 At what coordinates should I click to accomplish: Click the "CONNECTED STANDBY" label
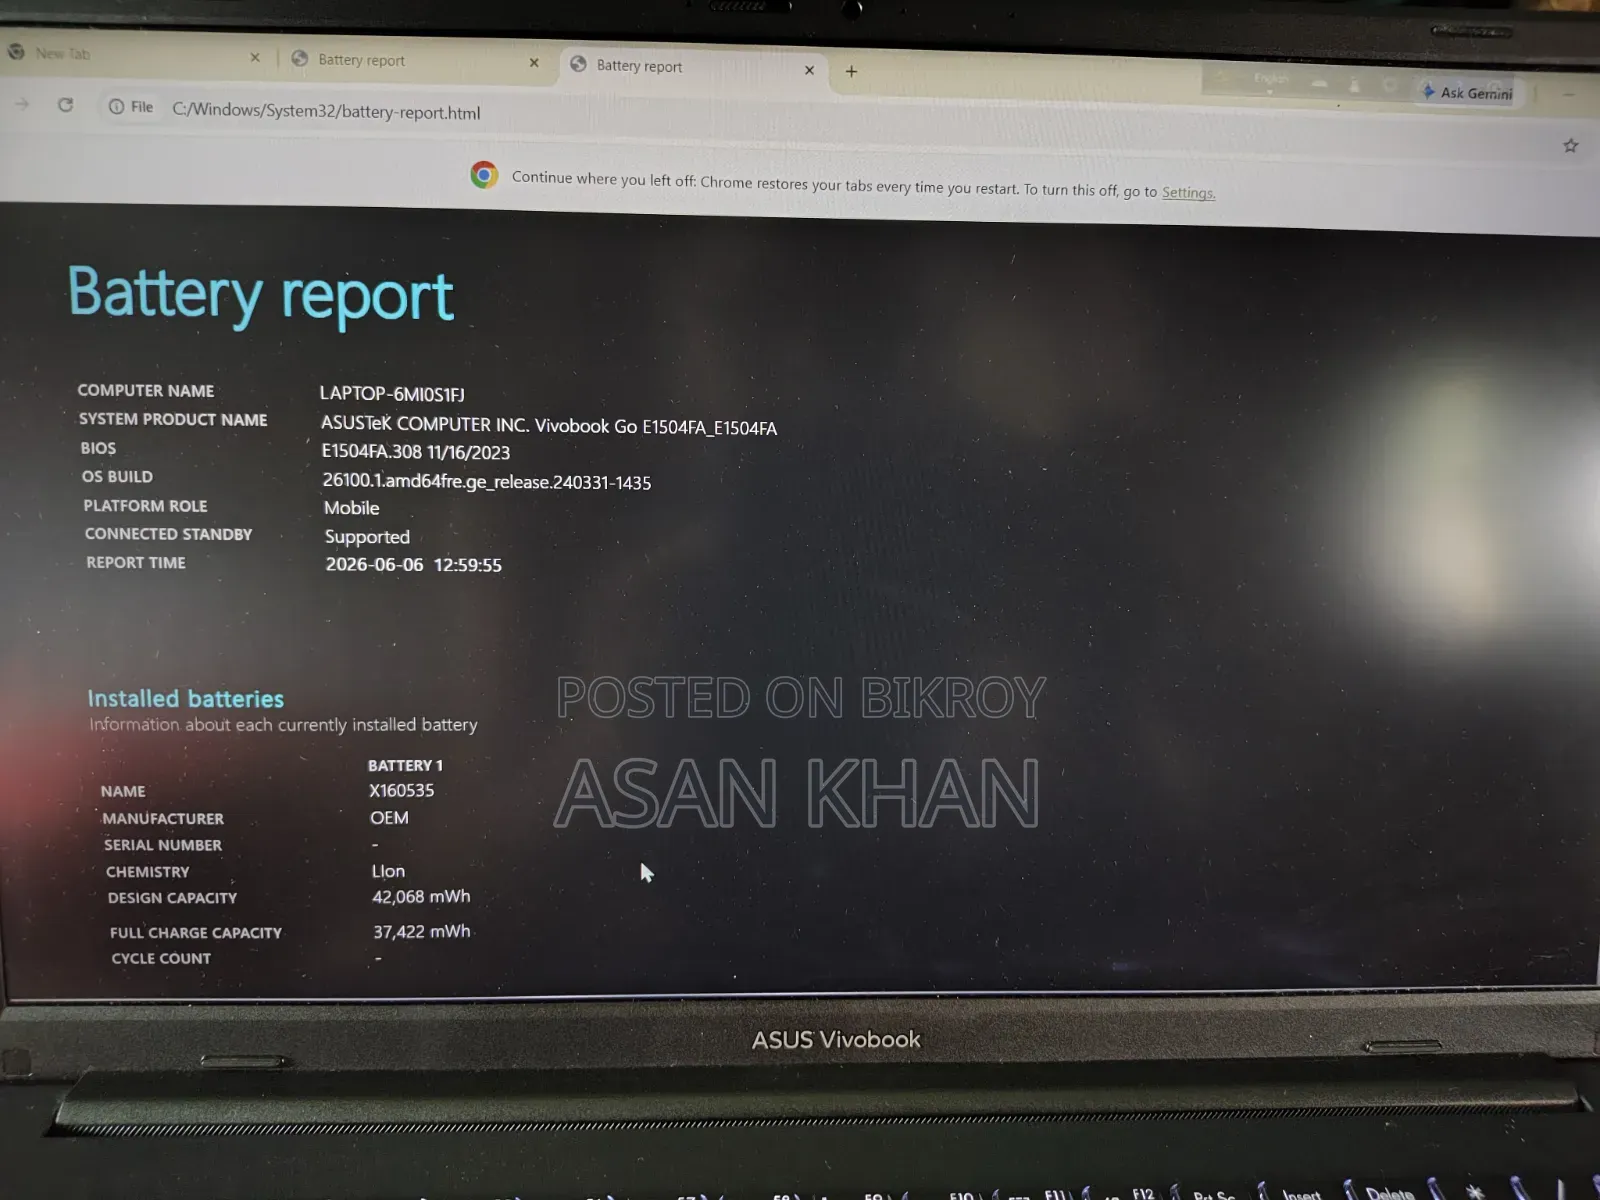tap(169, 534)
